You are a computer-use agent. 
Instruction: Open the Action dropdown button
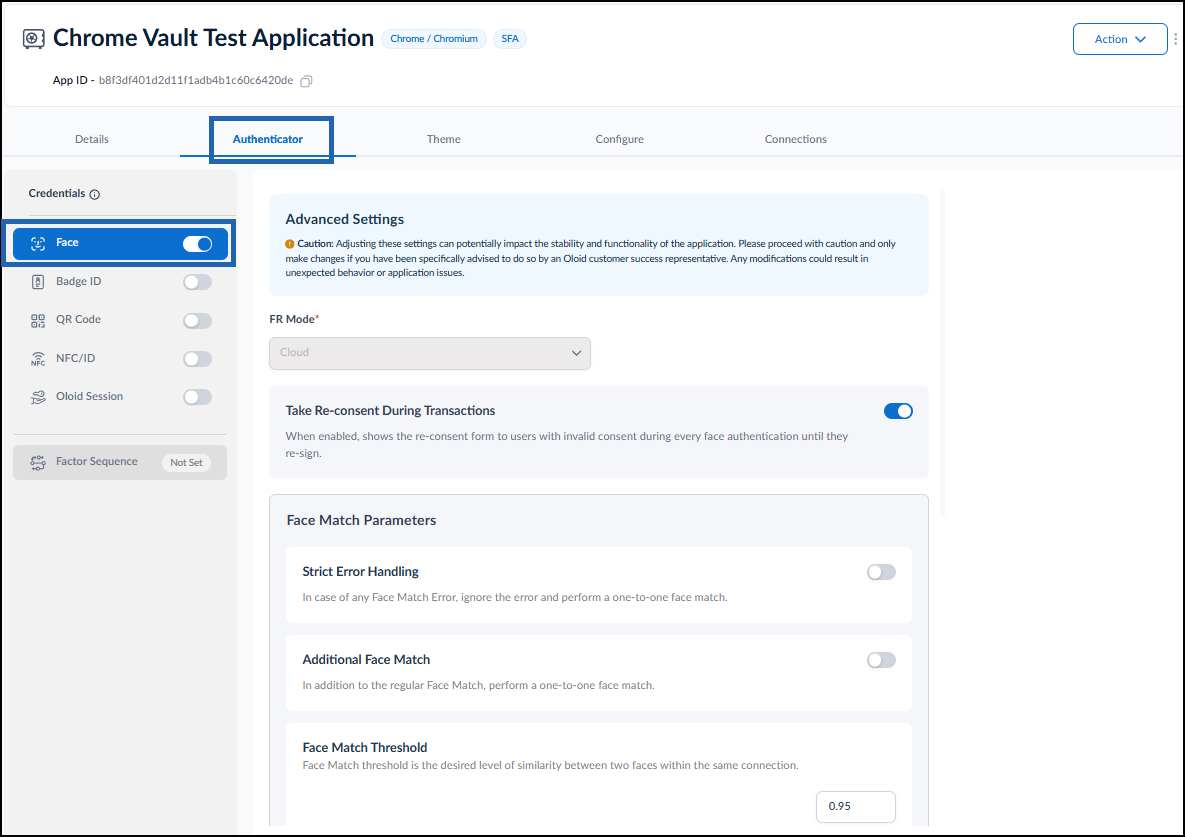[x=1119, y=39]
